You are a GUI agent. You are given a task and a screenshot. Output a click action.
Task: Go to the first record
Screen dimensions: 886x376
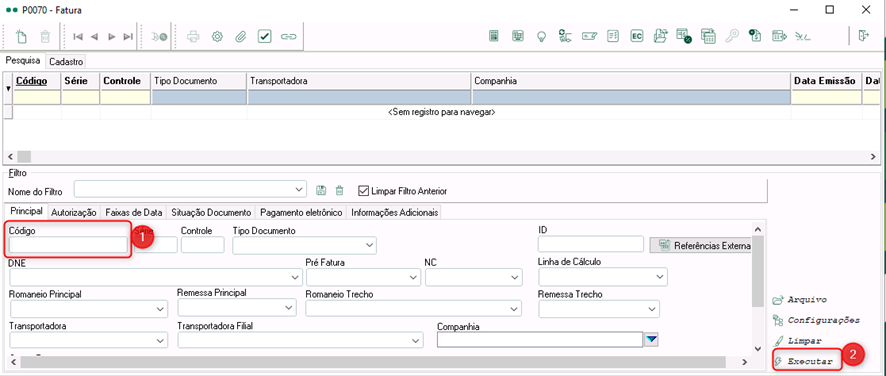78,37
